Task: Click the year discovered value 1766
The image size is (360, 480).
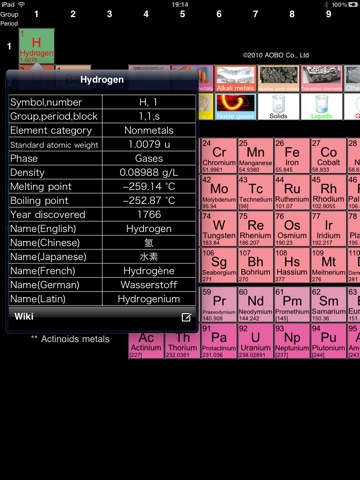Action: coord(149,214)
